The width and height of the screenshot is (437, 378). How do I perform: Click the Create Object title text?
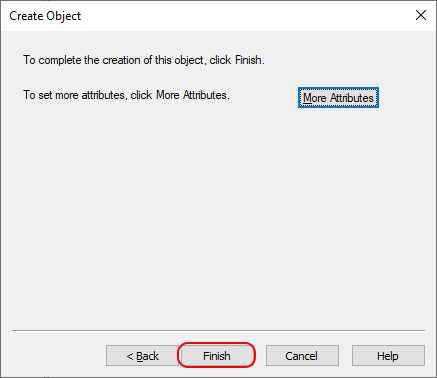coord(45,16)
